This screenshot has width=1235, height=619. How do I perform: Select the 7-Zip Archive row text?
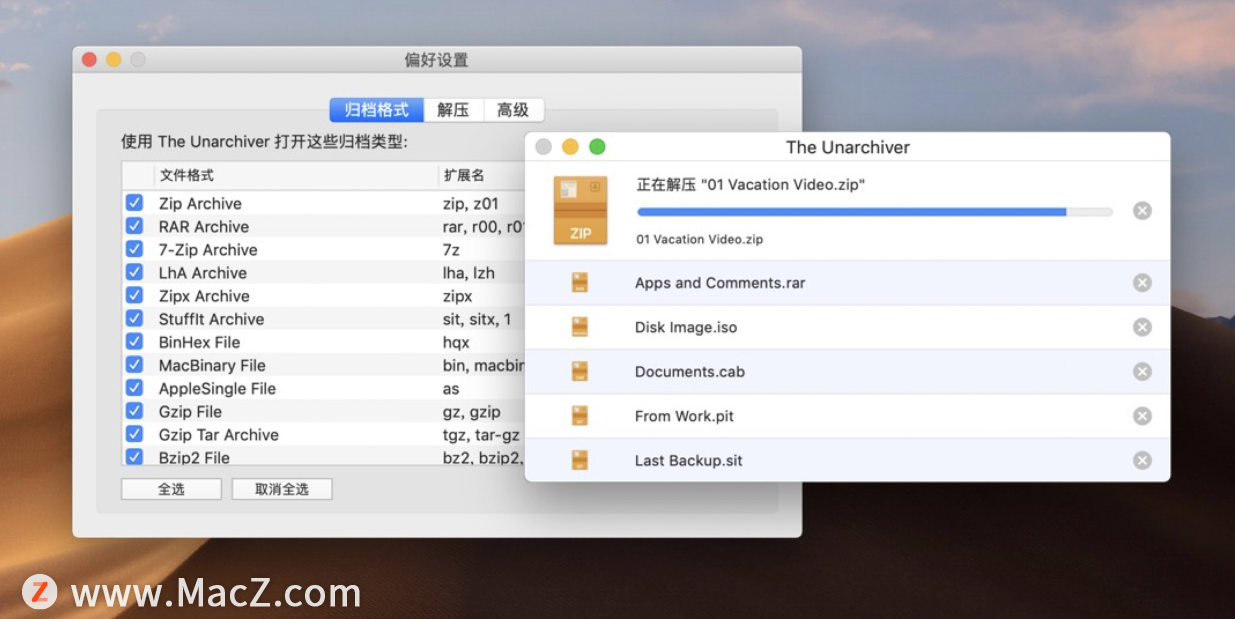(208, 249)
